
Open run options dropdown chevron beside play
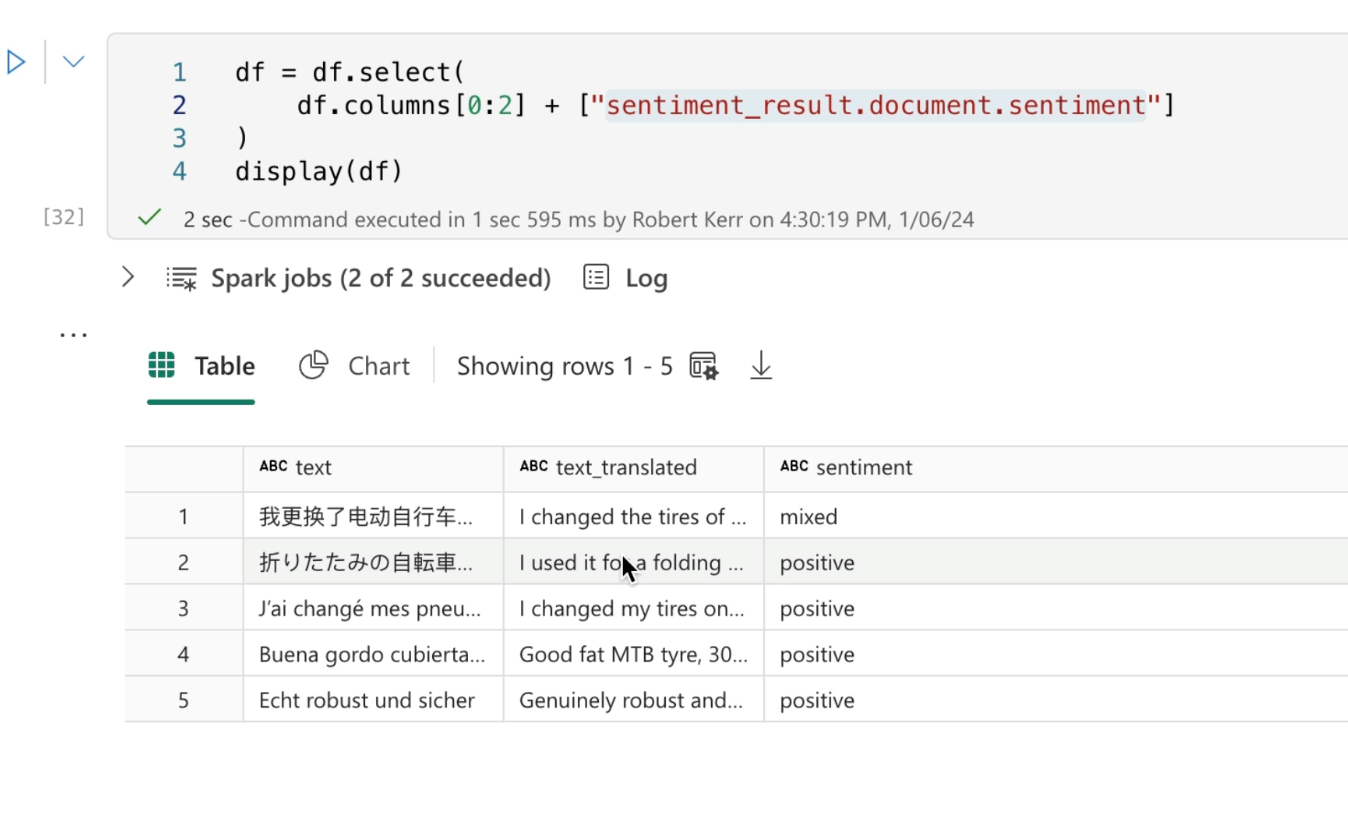tap(73, 62)
